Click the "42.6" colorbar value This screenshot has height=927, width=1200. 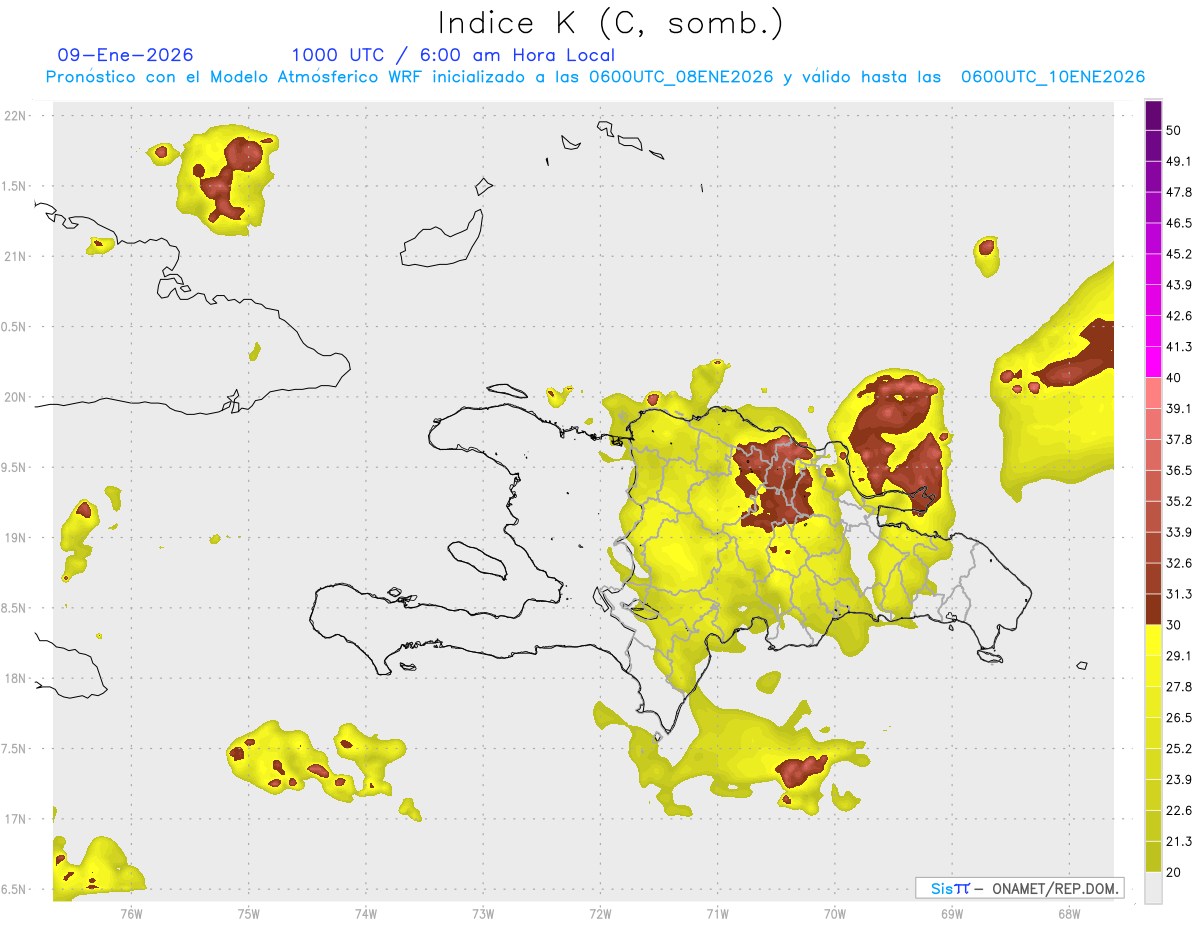point(1179,316)
